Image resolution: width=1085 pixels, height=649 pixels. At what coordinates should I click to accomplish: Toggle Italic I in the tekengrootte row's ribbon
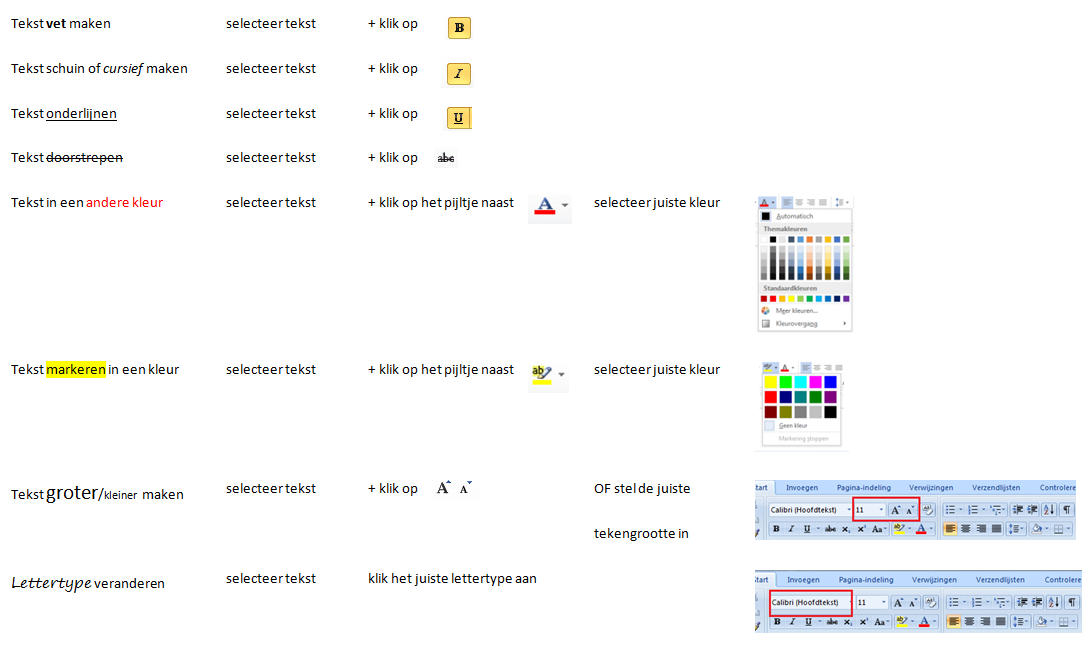[791, 529]
